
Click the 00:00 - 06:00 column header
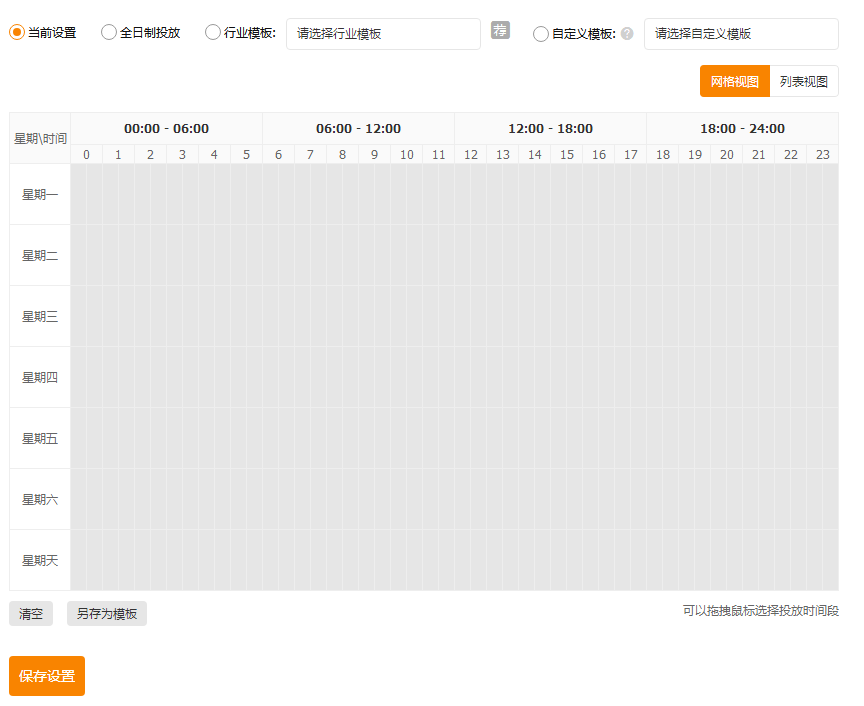(x=166, y=128)
